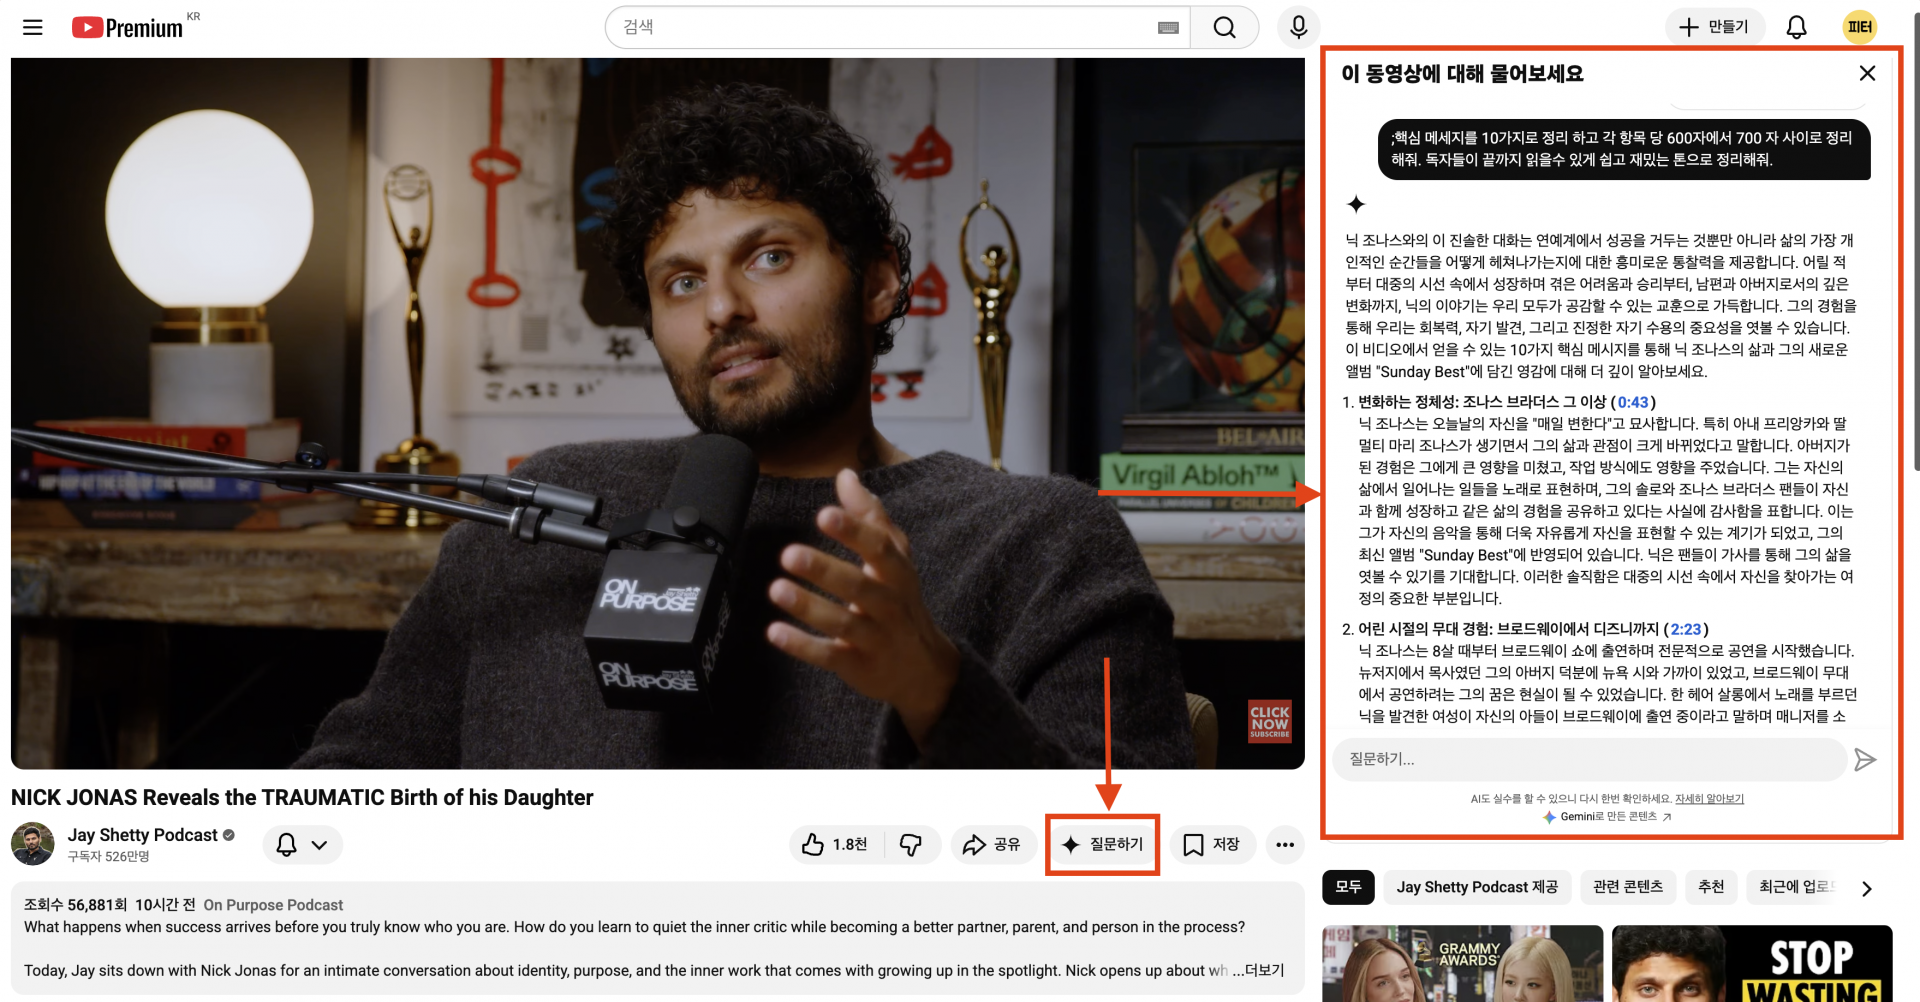Open the 질문하기 ask button
Viewport: 1920px width, 1002px height.
(x=1102, y=845)
